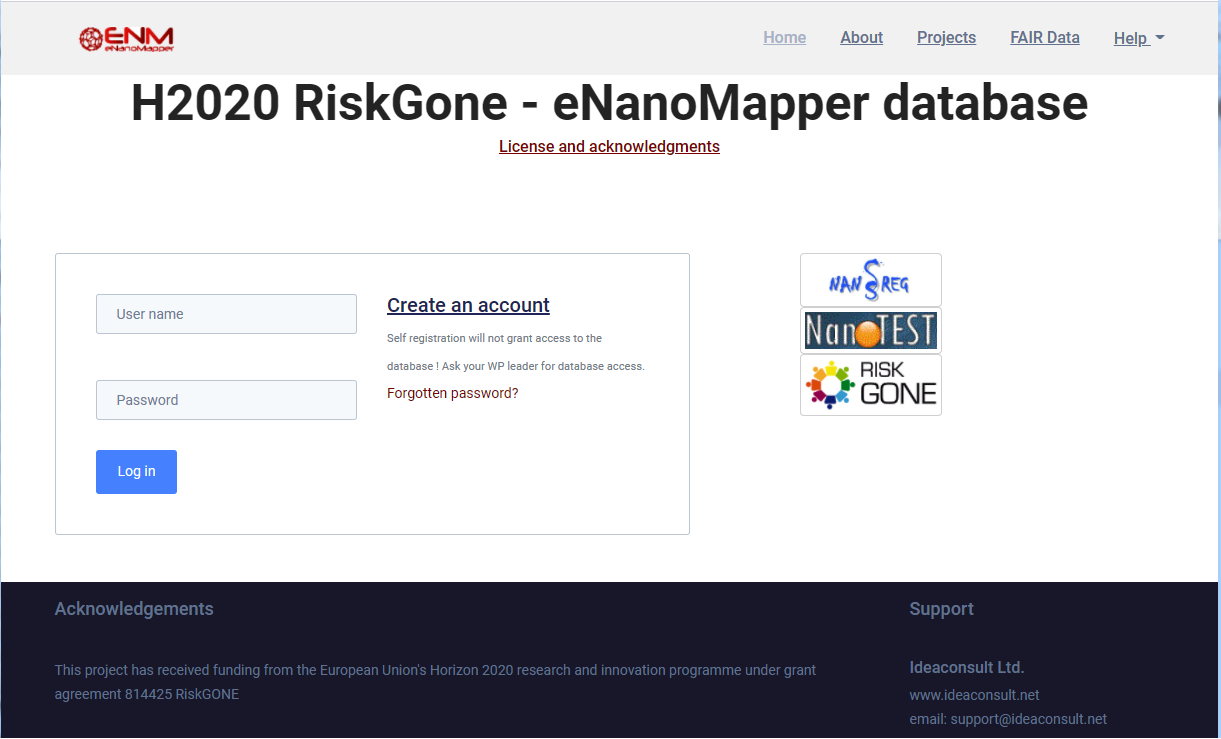Click the Horizon 2020 funding statement text
The height and width of the screenshot is (739, 1221).
coord(435,682)
